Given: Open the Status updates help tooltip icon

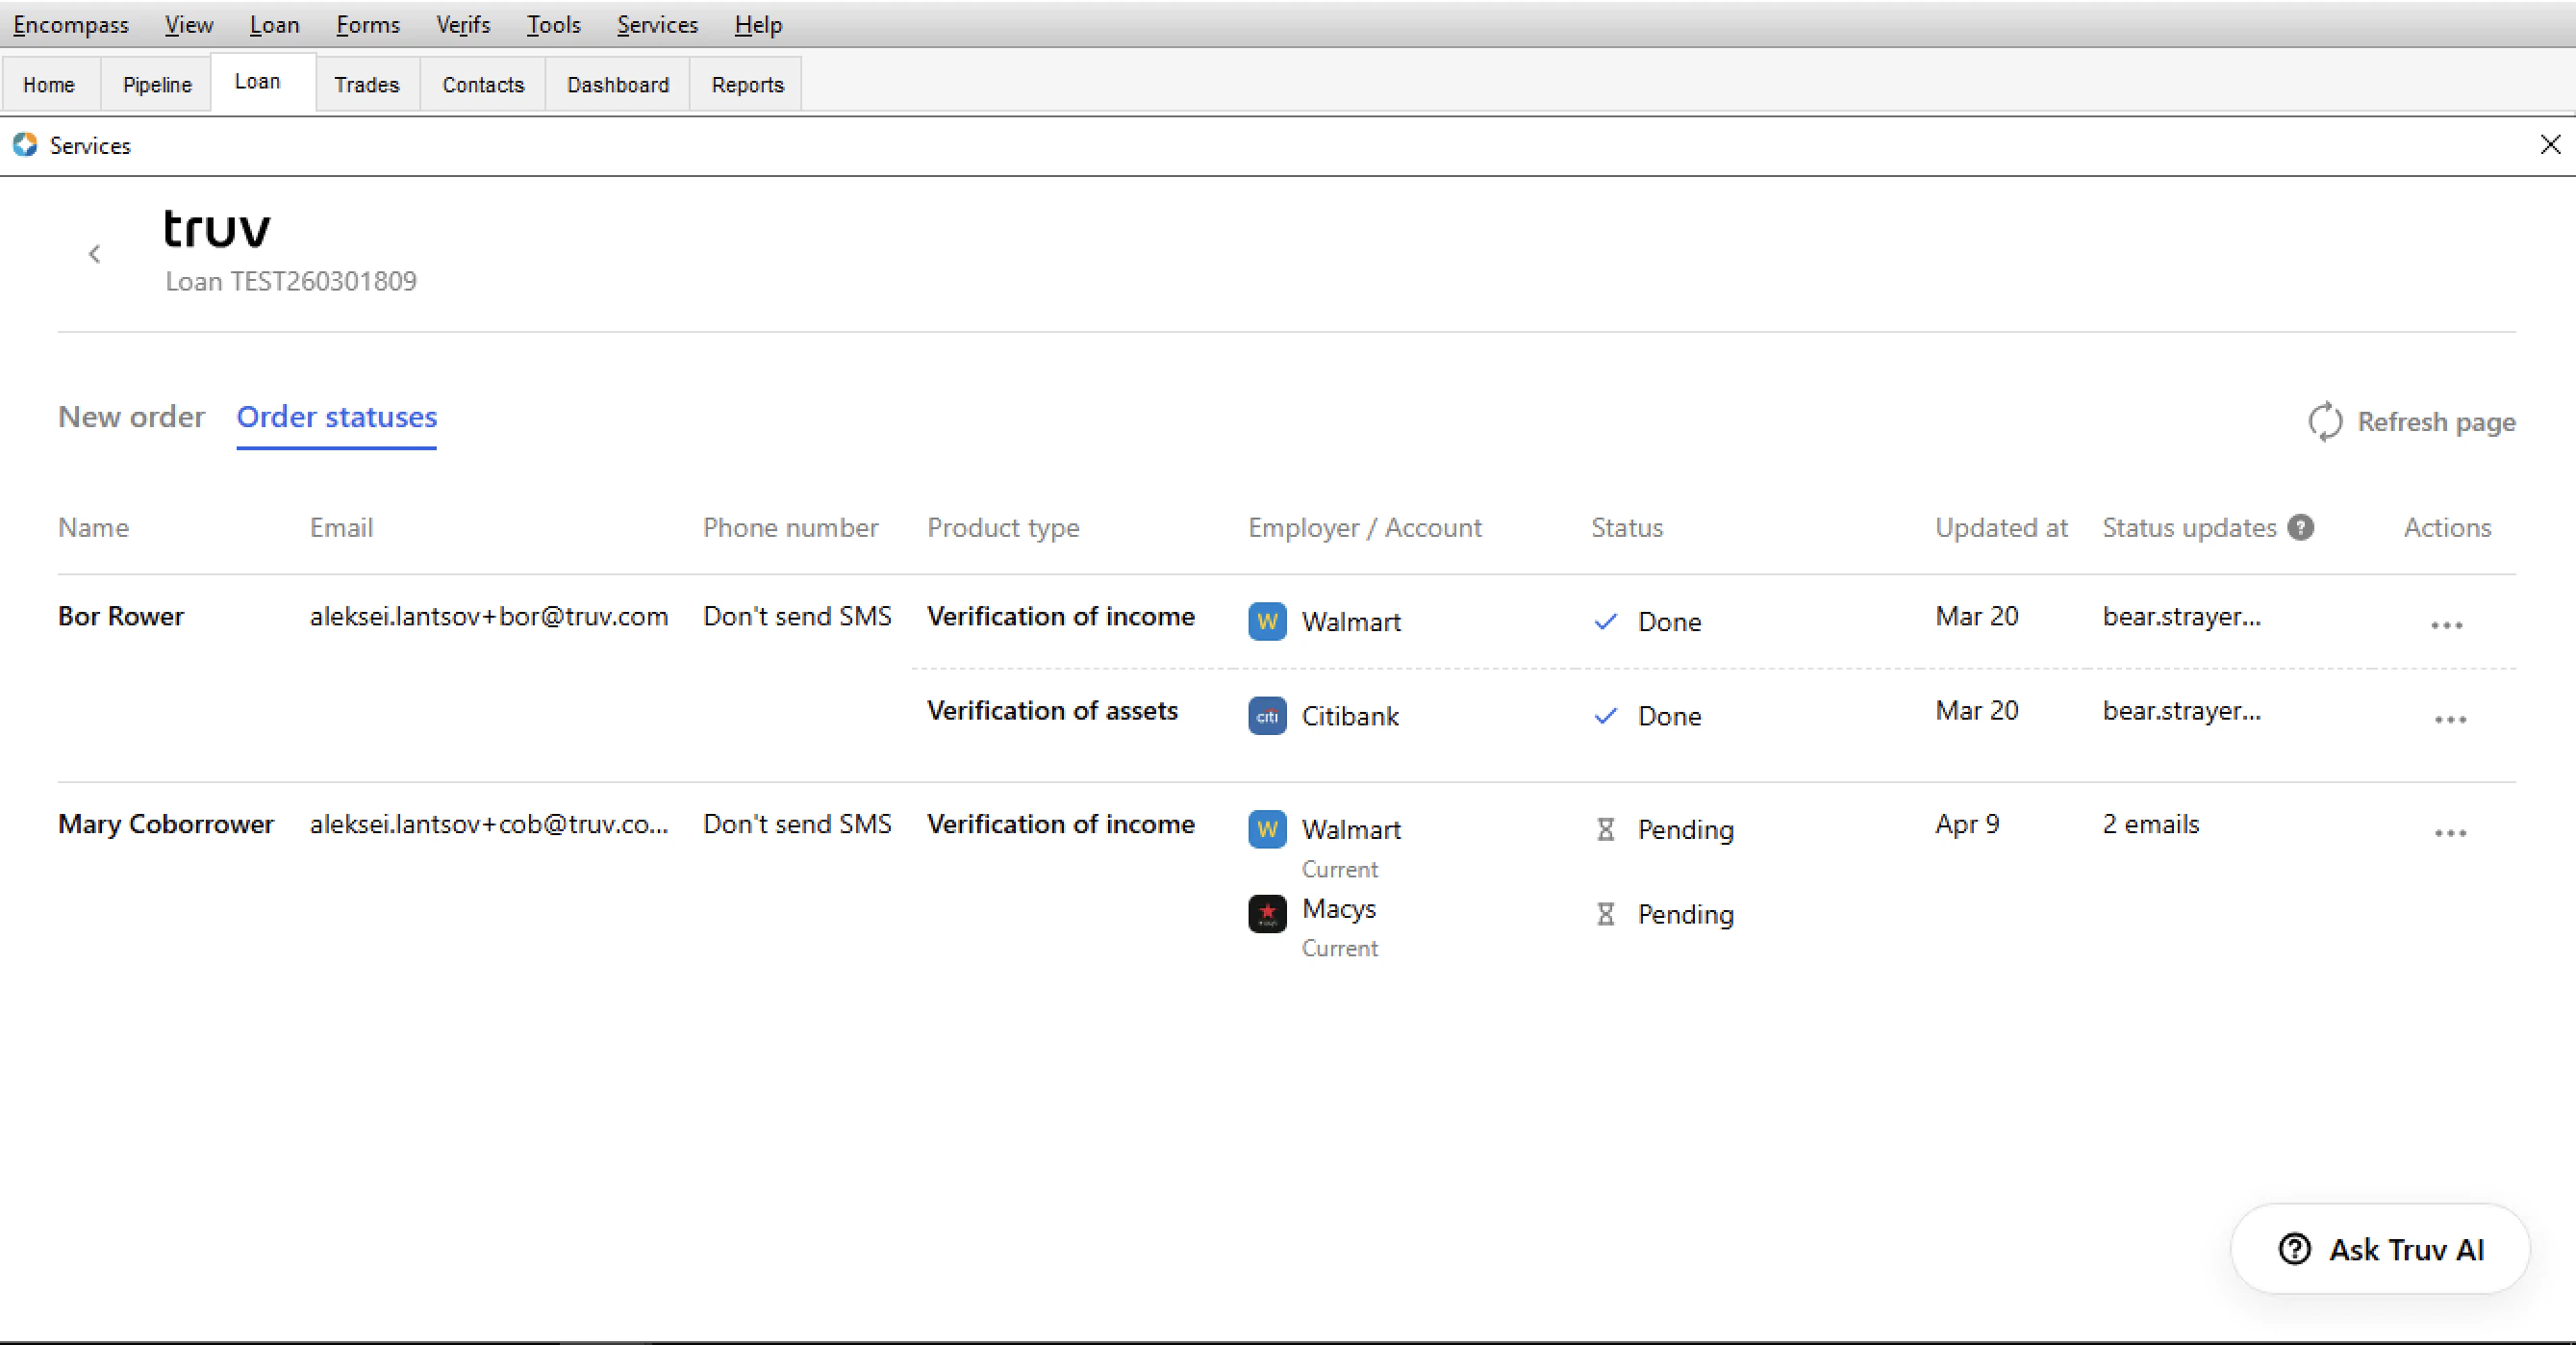Looking at the screenshot, I should pyautogui.click(x=2302, y=527).
